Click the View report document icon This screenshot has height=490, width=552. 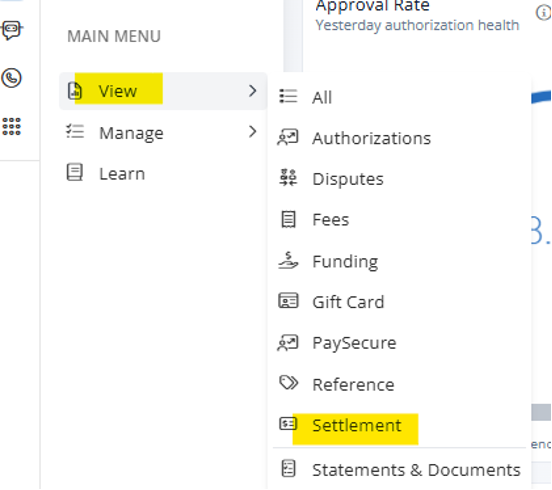(x=74, y=91)
